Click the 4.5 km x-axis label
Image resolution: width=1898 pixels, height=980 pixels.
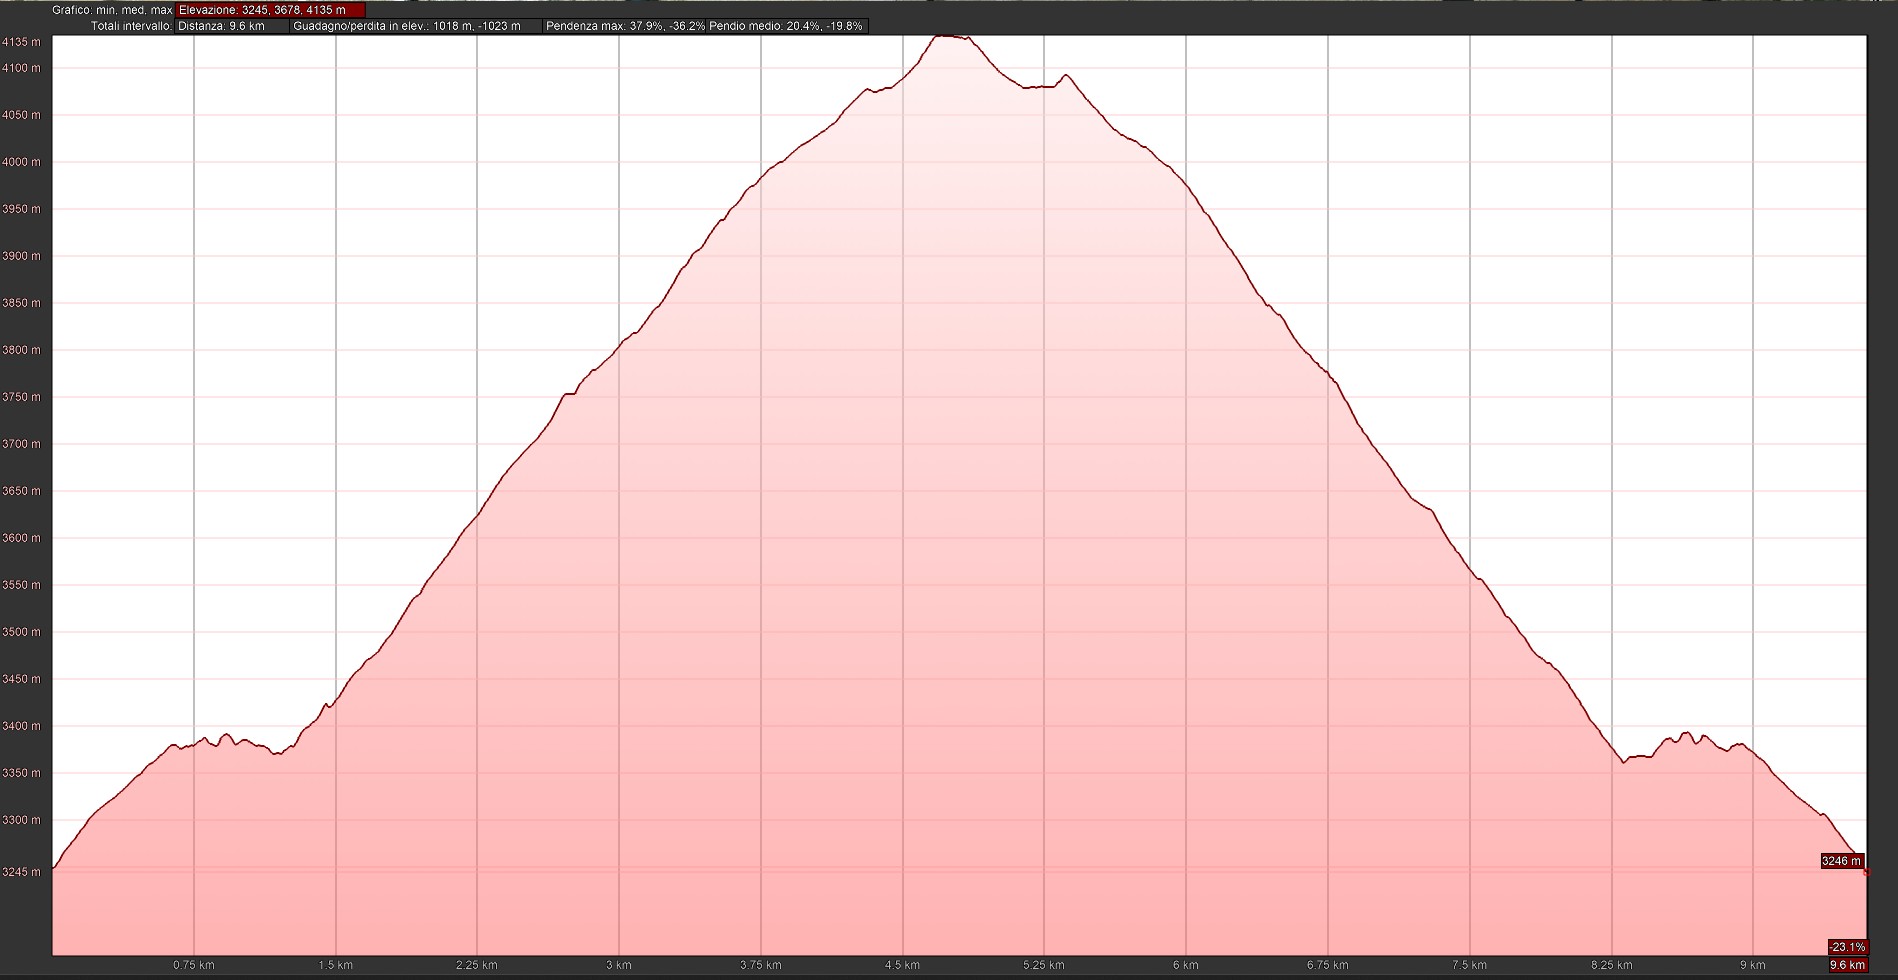click(902, 965)
